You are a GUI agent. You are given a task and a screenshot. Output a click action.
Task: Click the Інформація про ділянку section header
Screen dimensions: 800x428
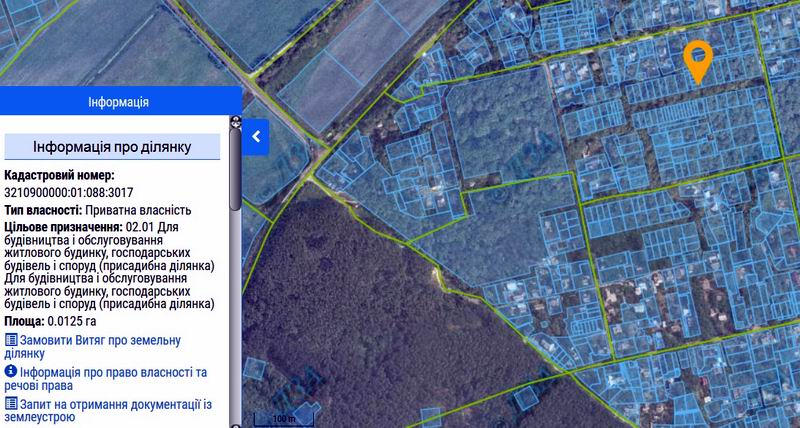coord(112,146)
